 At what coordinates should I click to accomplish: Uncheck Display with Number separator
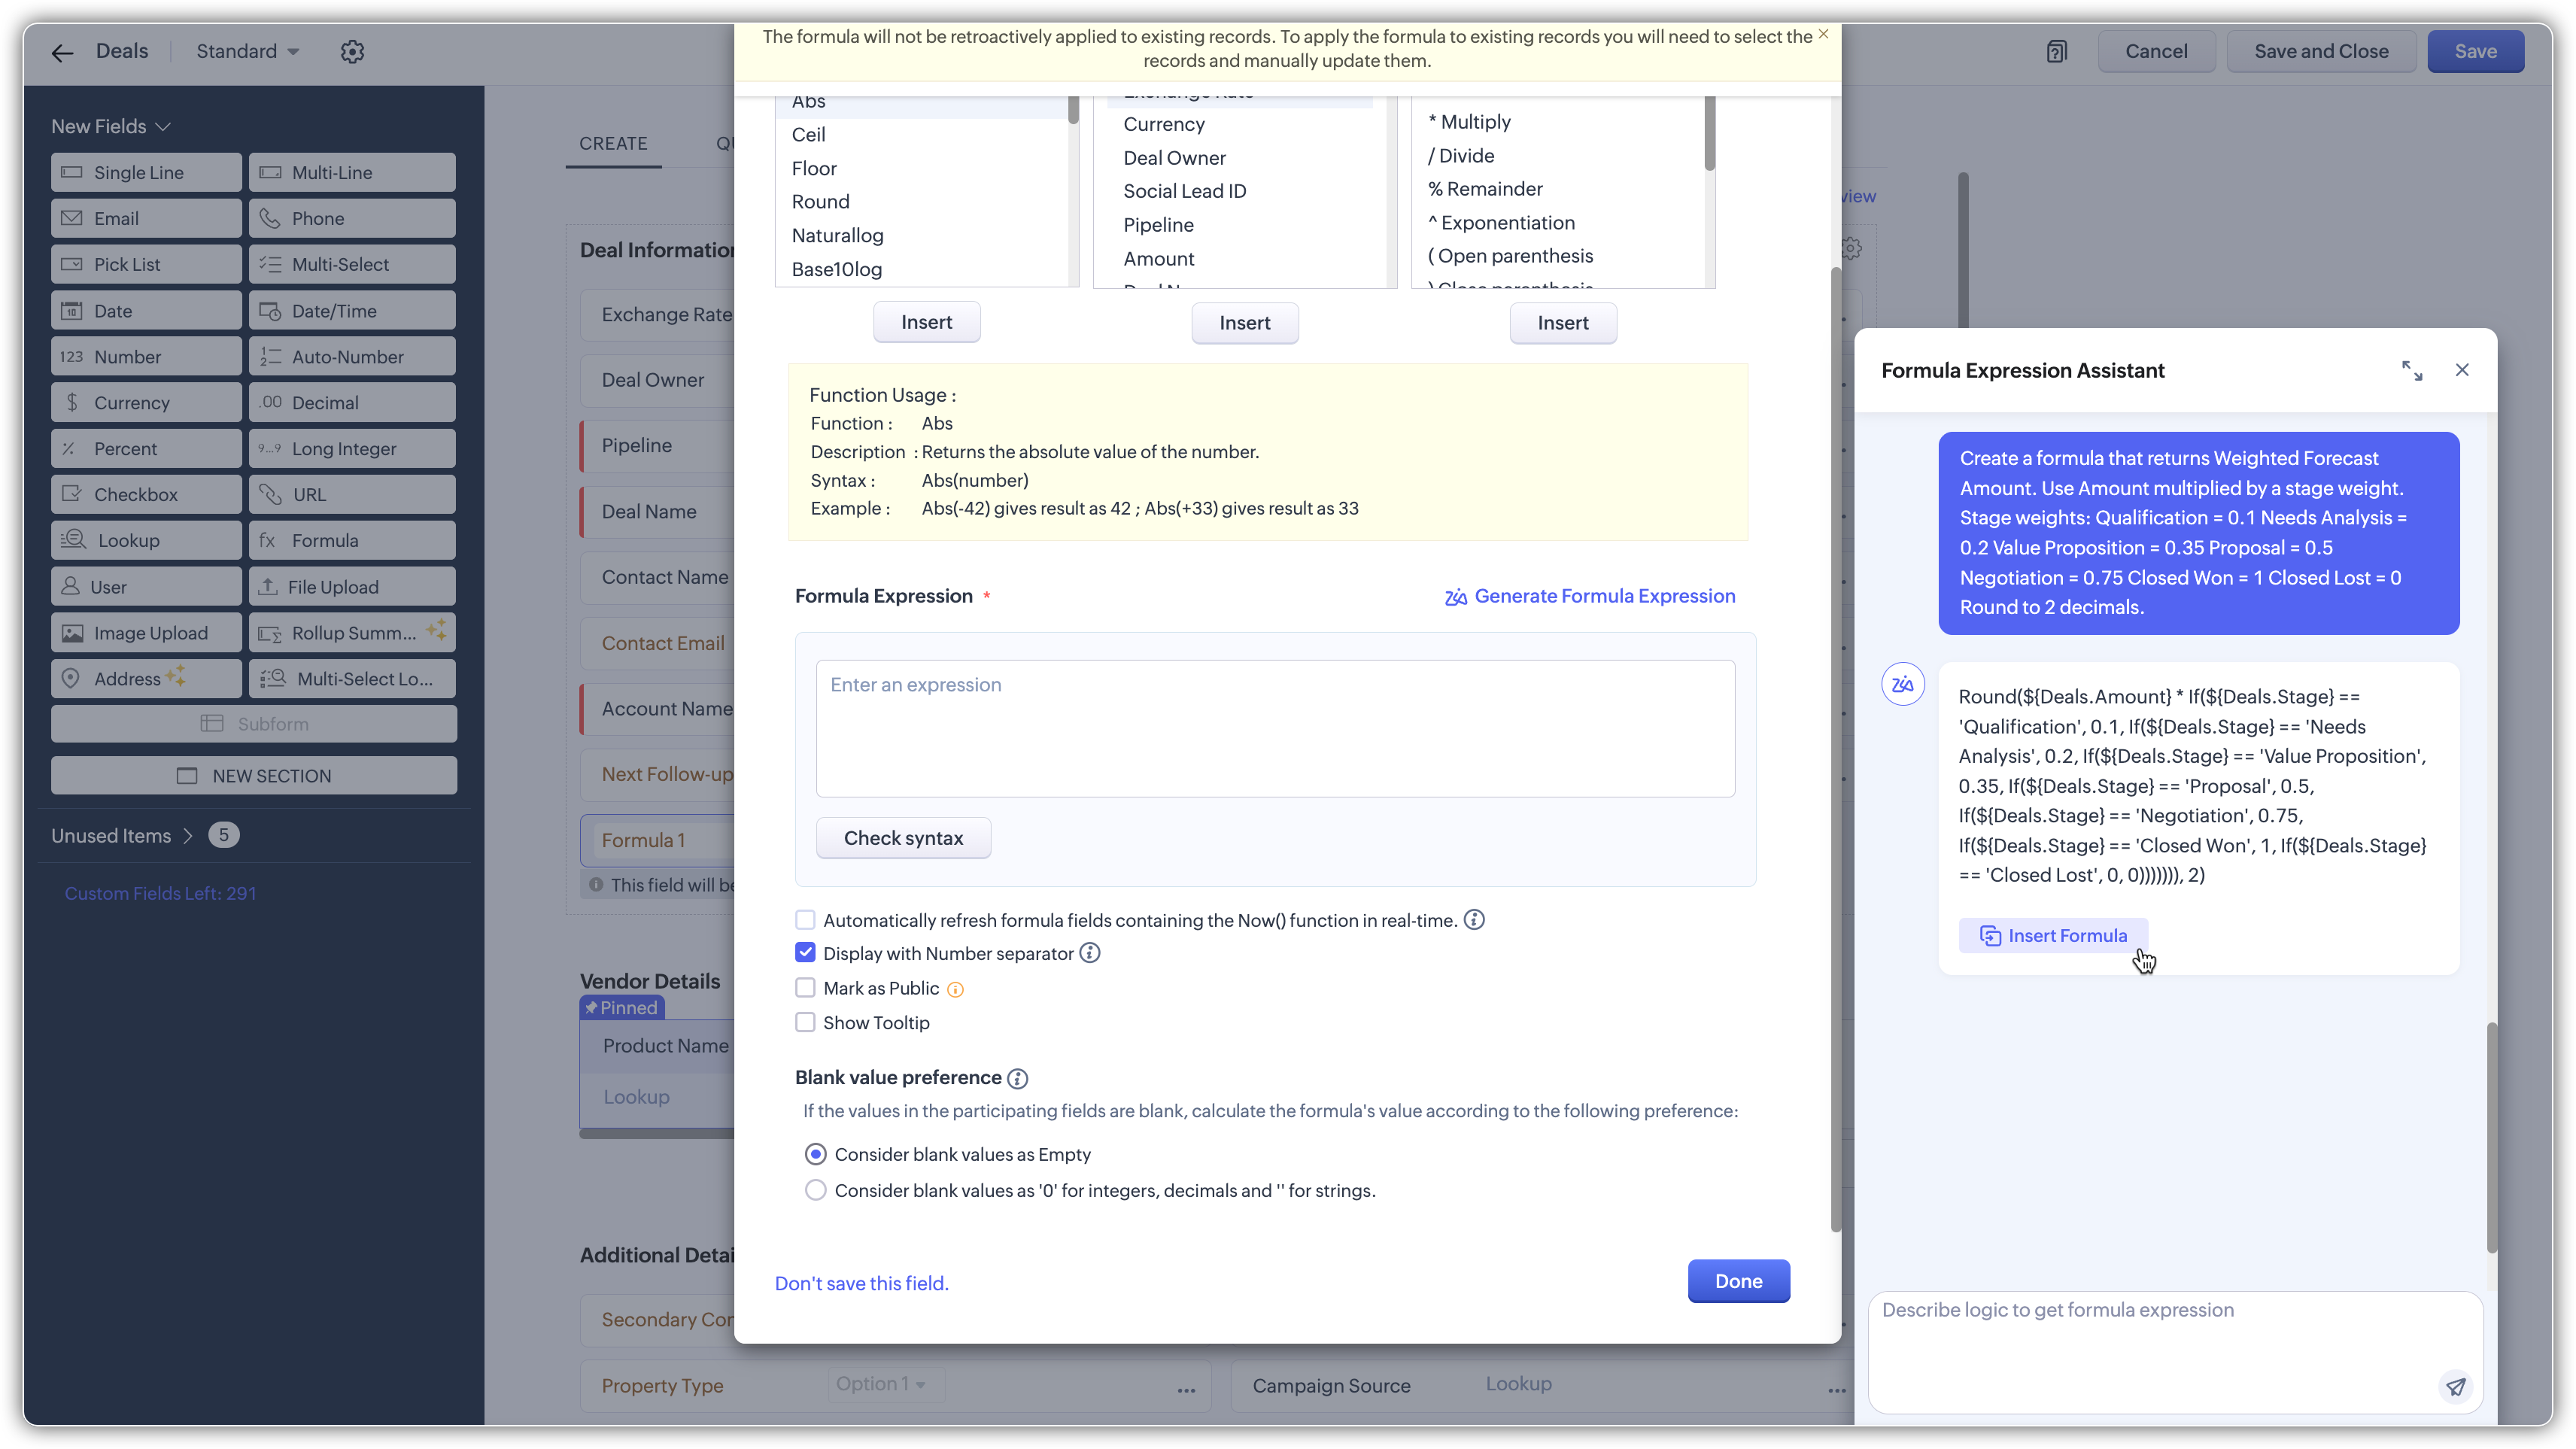pyautogui.click(x=805, y=953)
